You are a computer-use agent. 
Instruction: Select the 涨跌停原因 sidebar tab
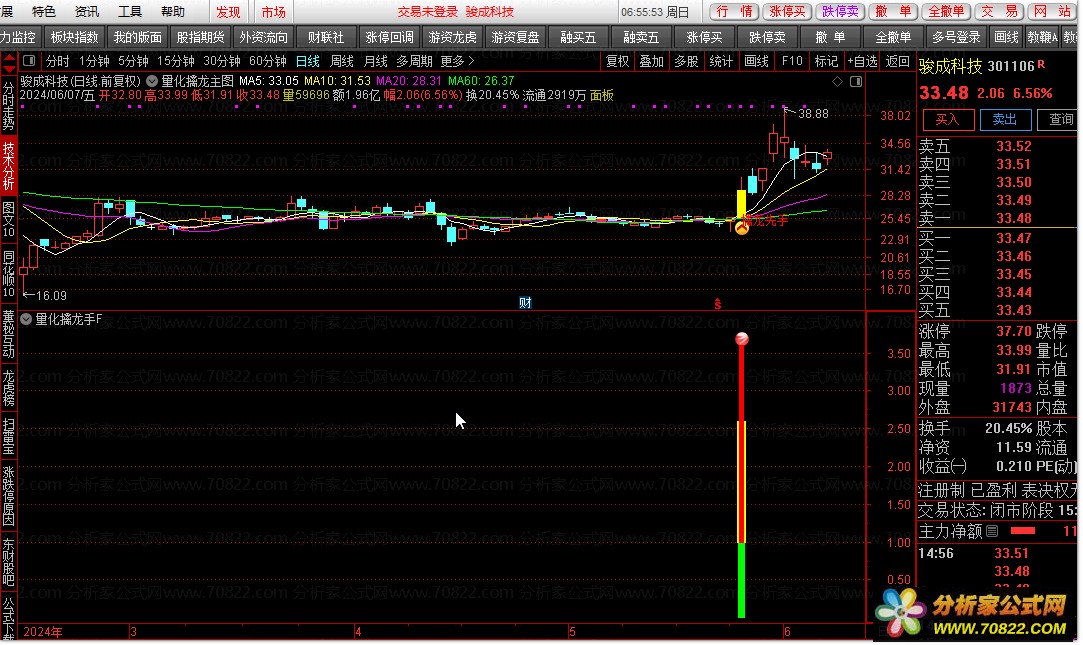[8, 497]
